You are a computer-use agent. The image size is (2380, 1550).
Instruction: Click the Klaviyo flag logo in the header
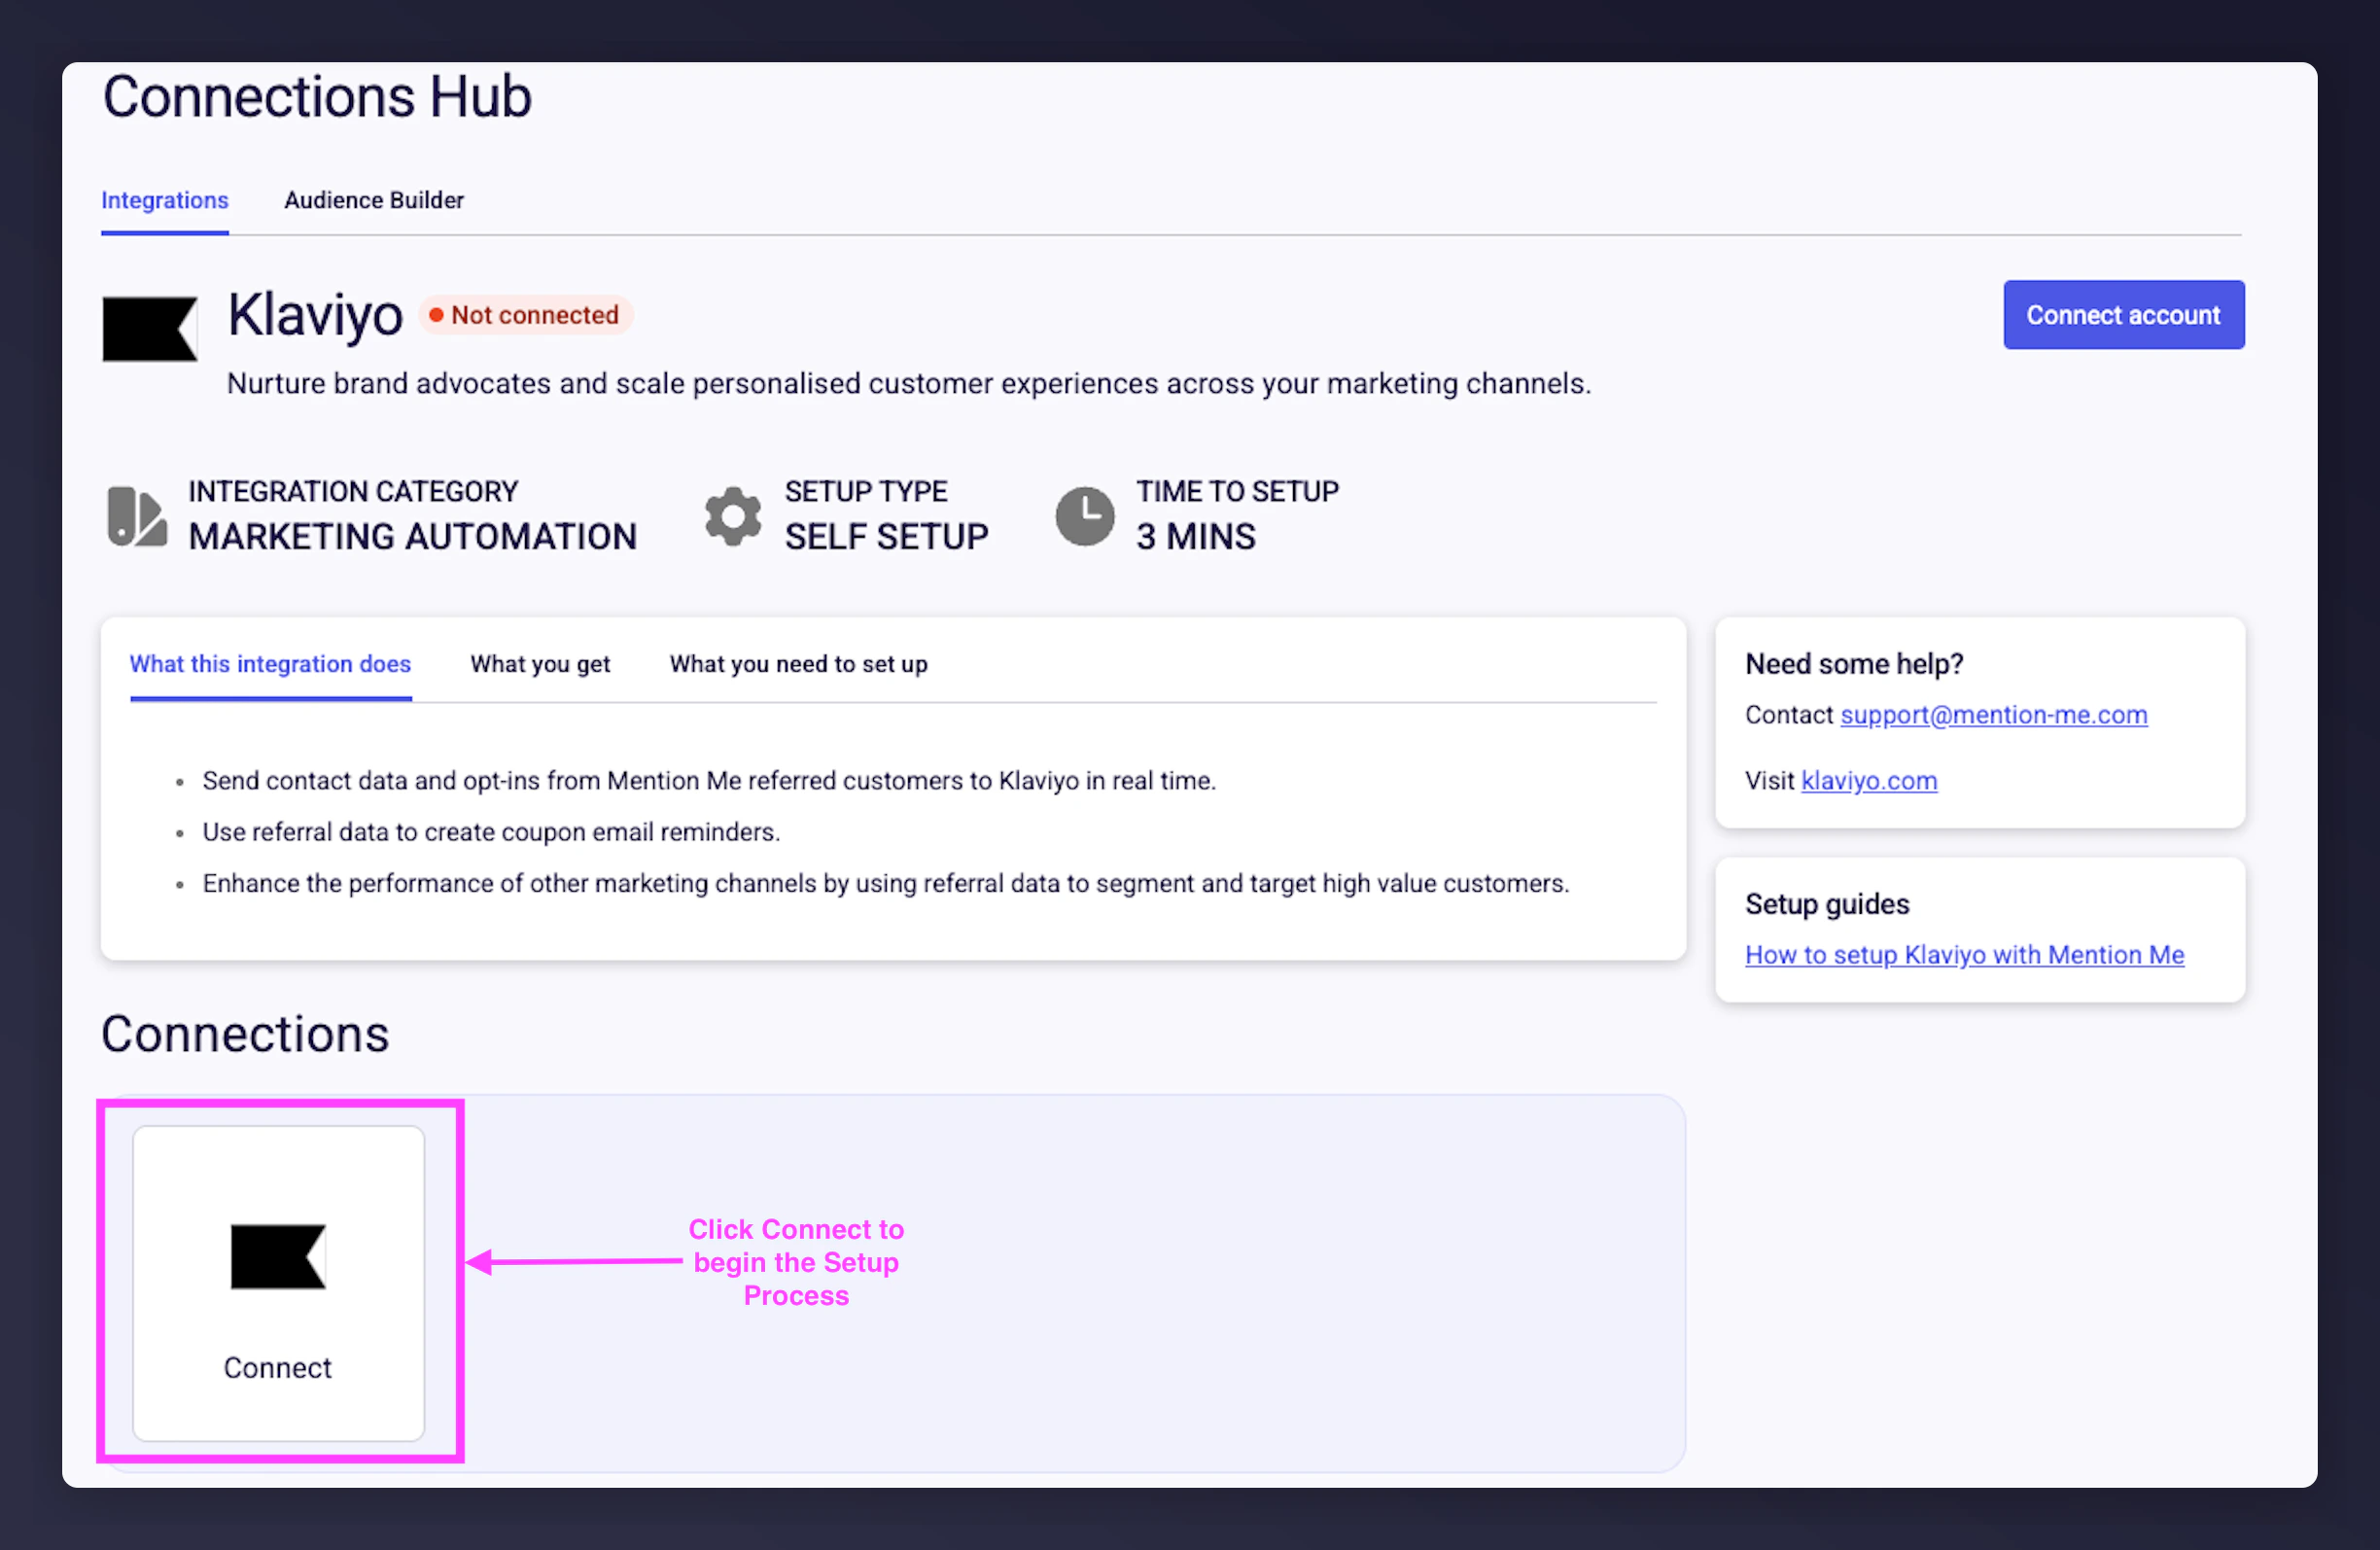coord(150,328)
